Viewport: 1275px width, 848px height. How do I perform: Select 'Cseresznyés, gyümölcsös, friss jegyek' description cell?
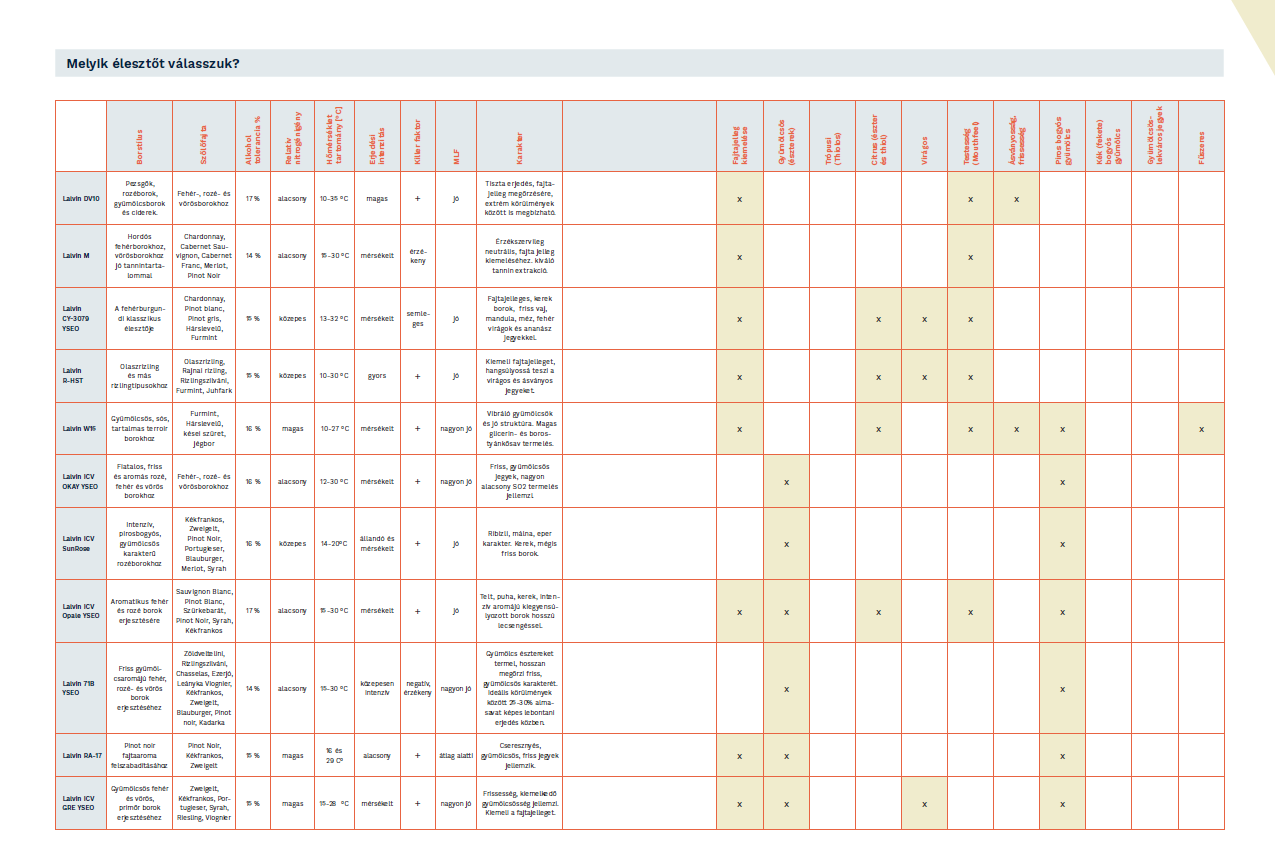pyautogui.click(x=520, y=756)
